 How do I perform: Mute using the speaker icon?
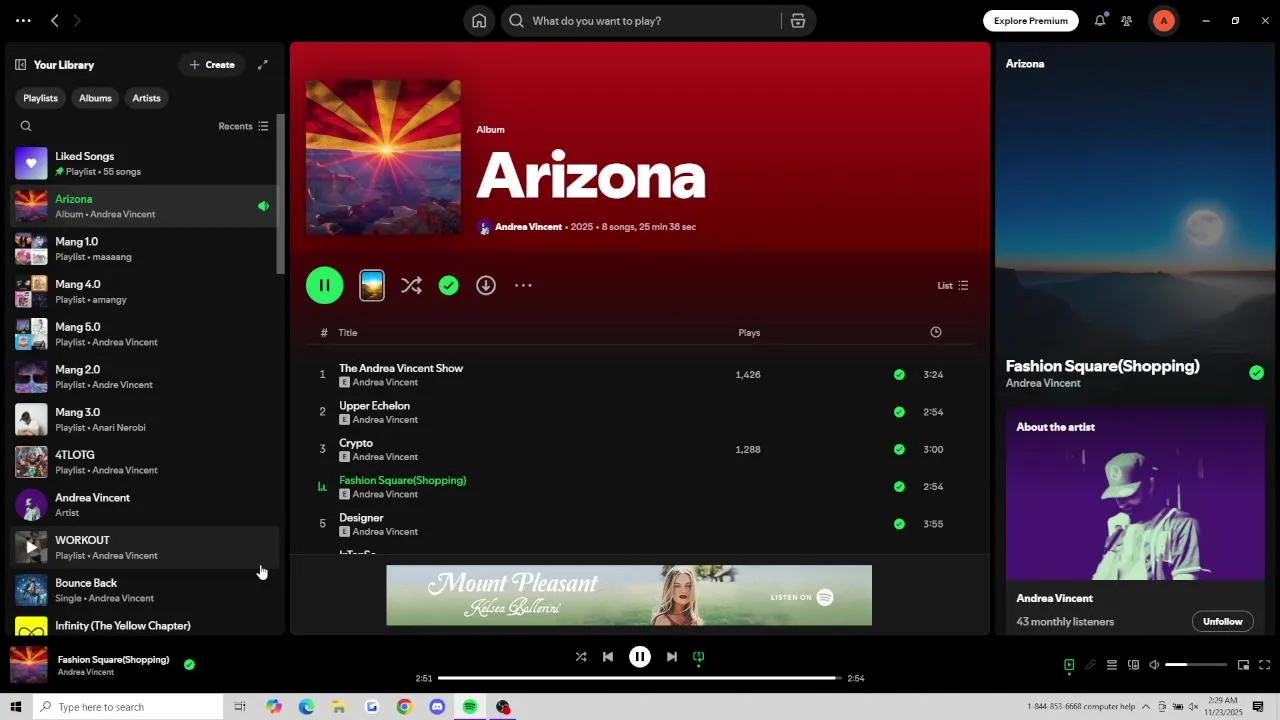pos(1154,665)
